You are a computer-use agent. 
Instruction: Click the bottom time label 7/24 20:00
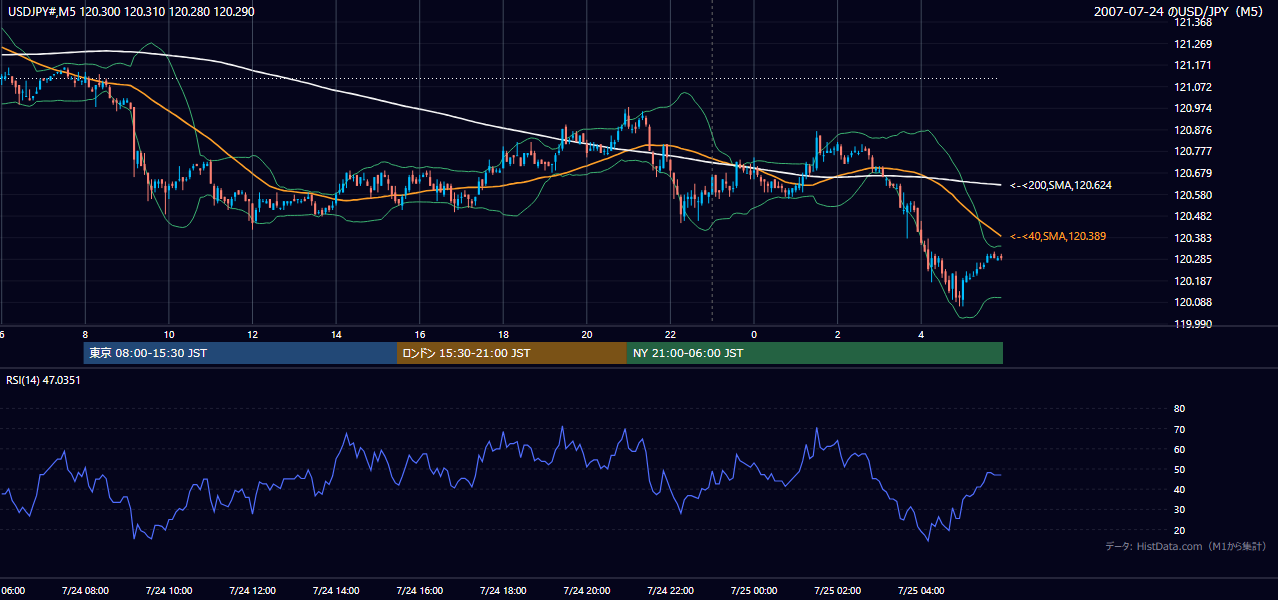586,591
